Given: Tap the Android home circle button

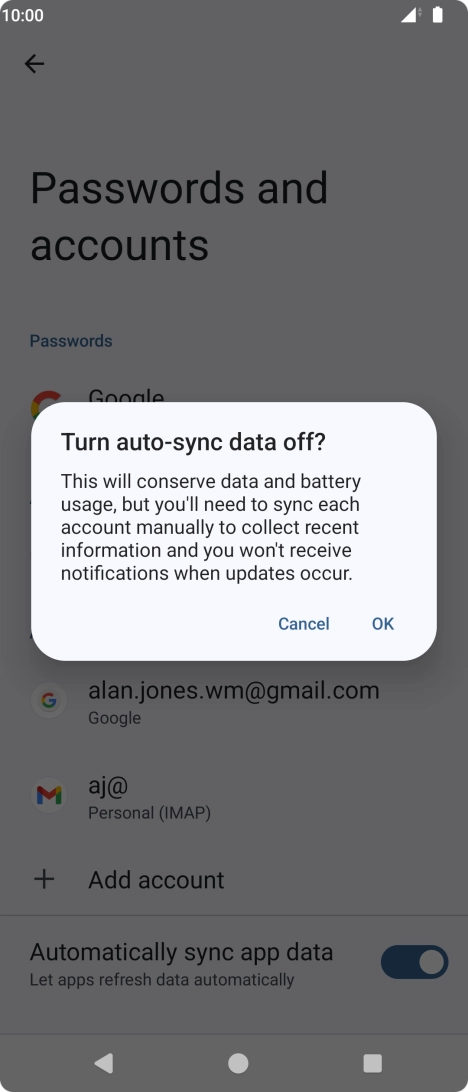Looking at the screenshot, I should 238,1063.
